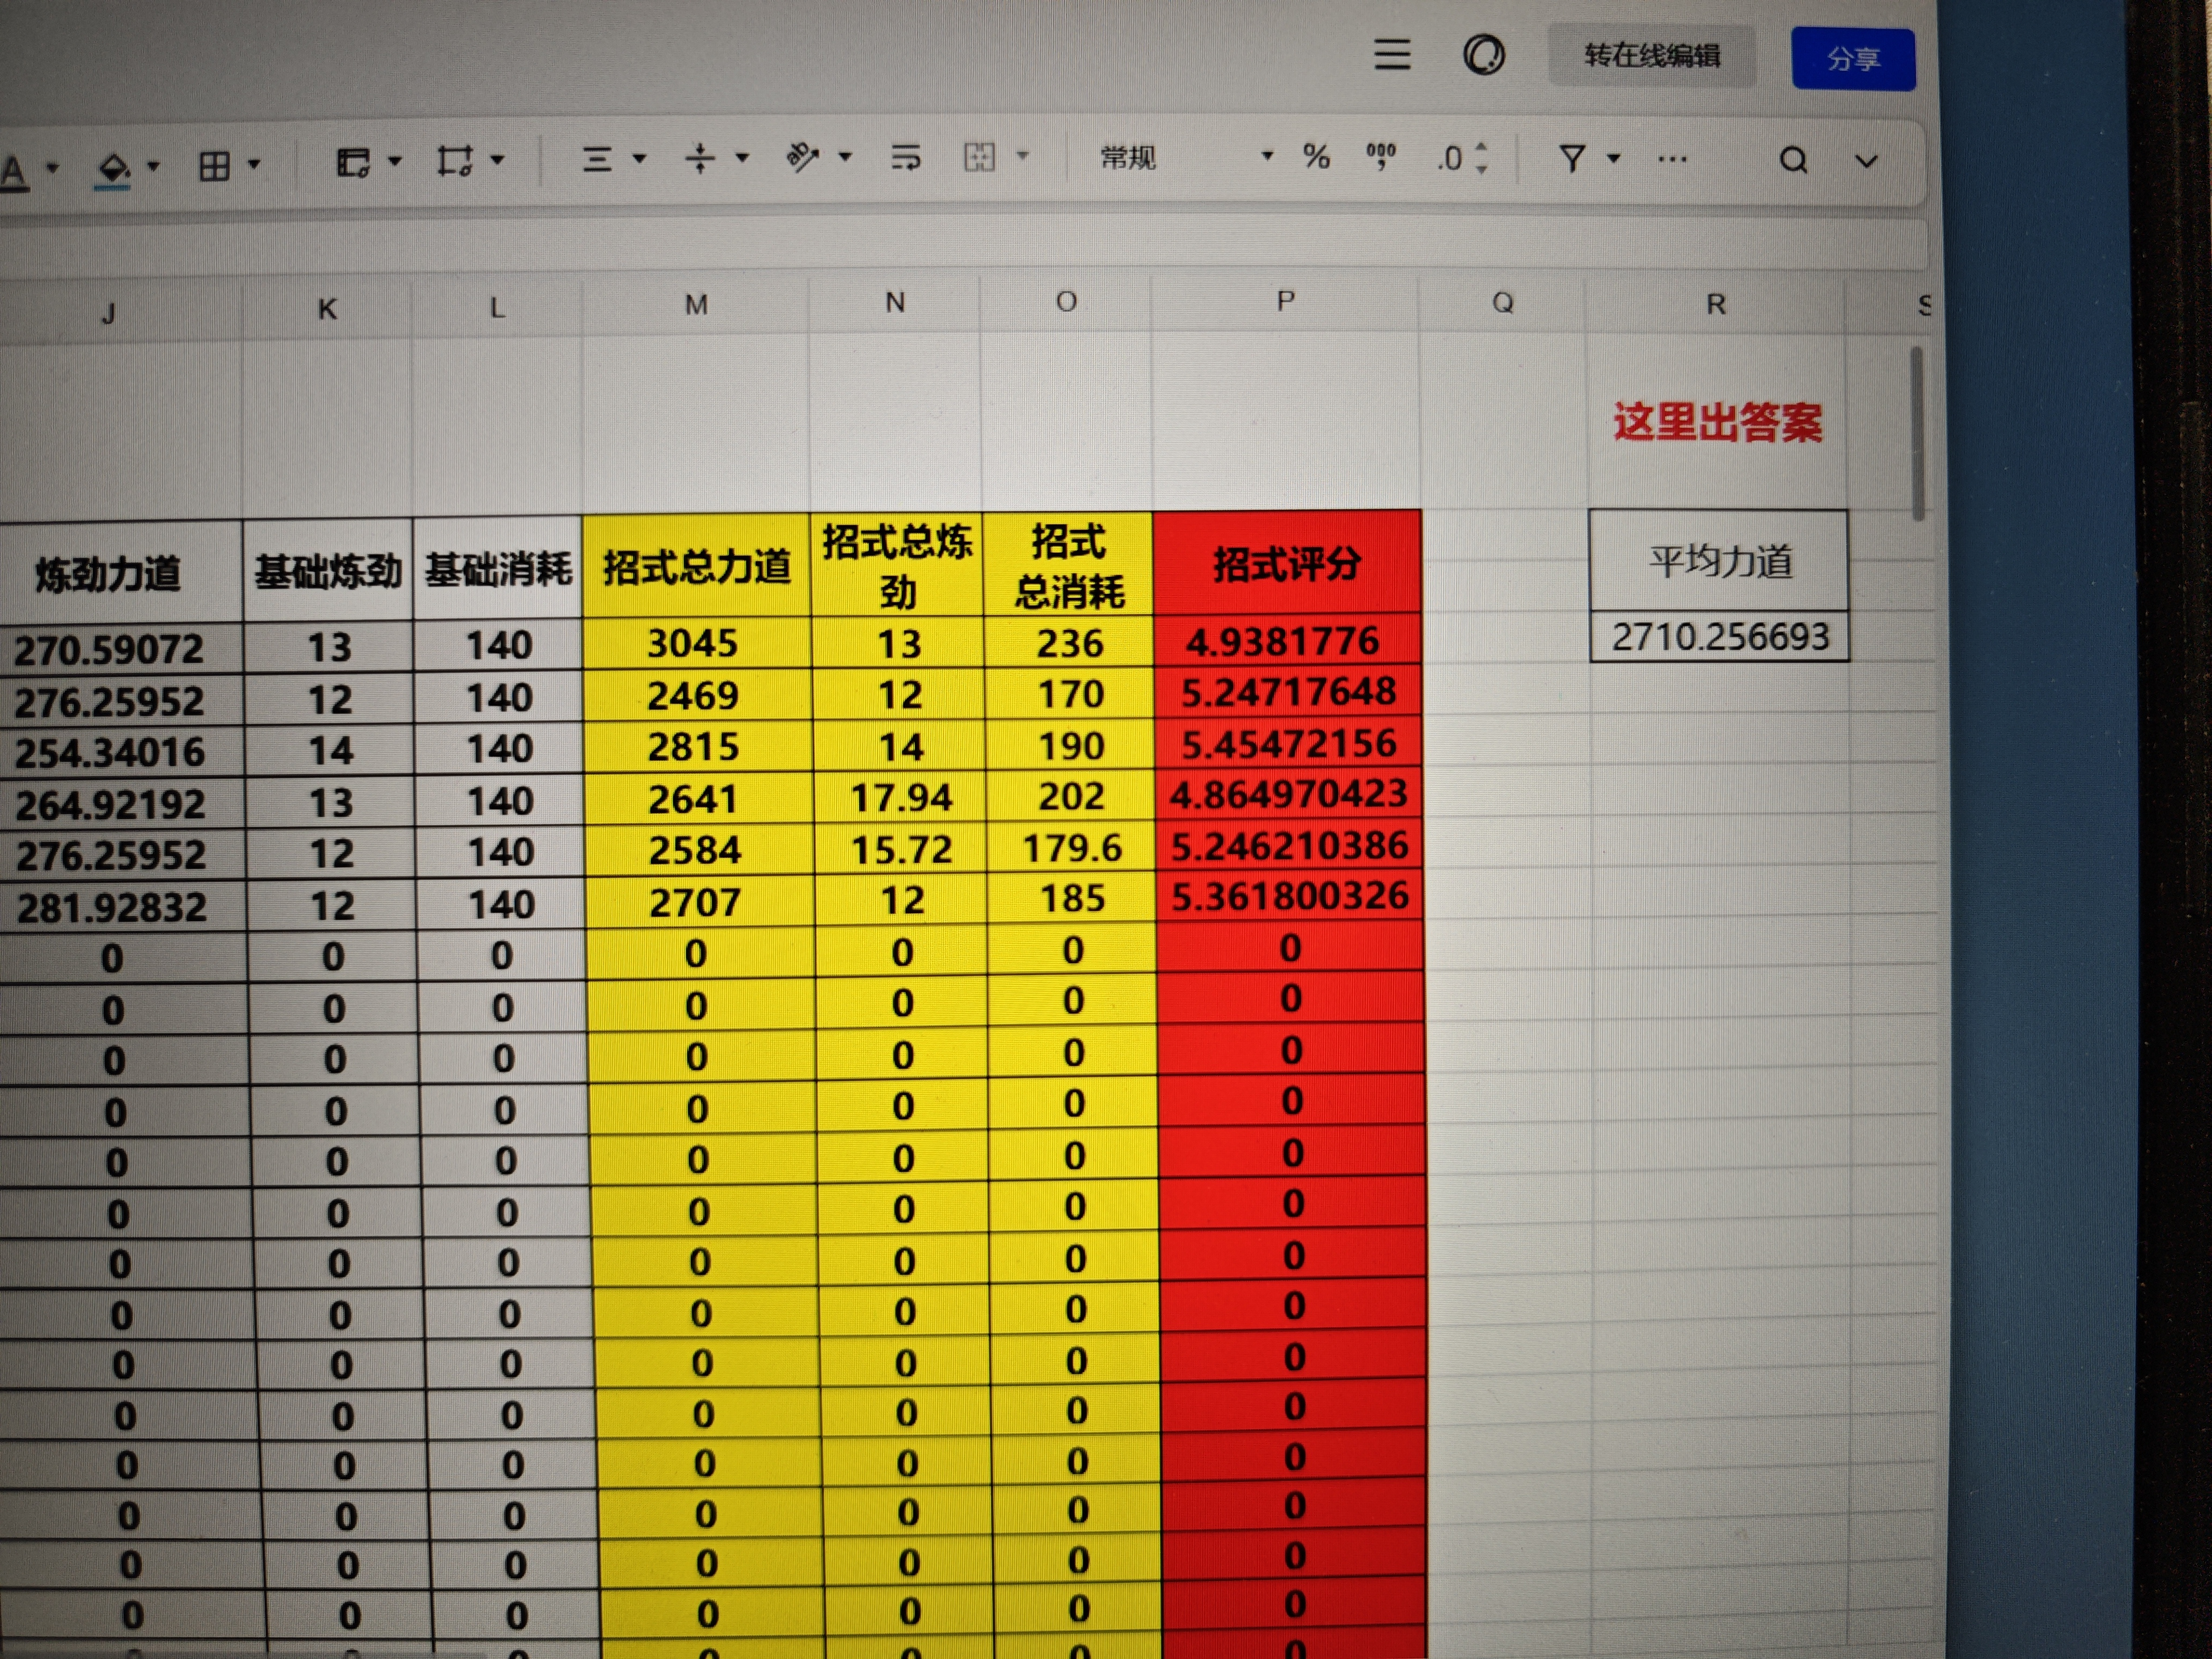Select the cell with 2710.256693
2212x1659 pixels.
click(x=1720, y=636)
